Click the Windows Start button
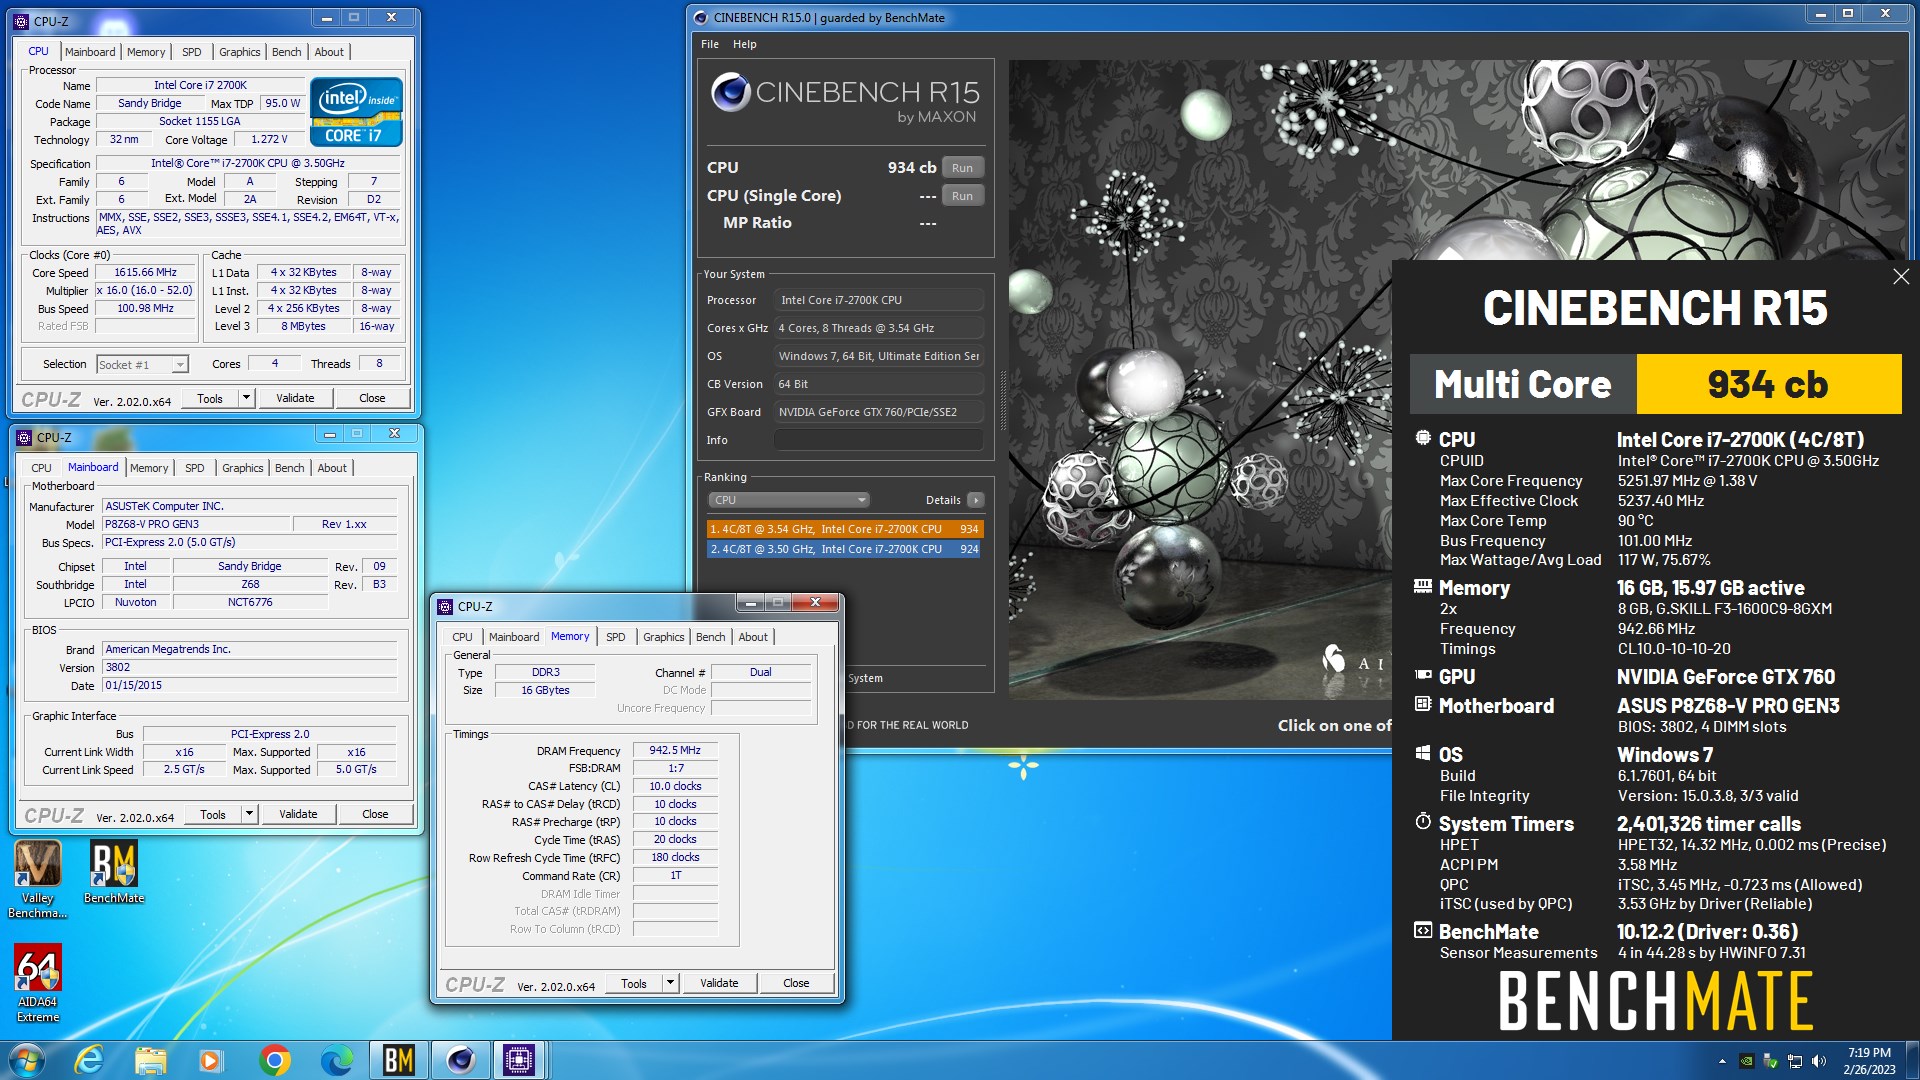Screen dimensions: 1920x1080 [26, 1060]
